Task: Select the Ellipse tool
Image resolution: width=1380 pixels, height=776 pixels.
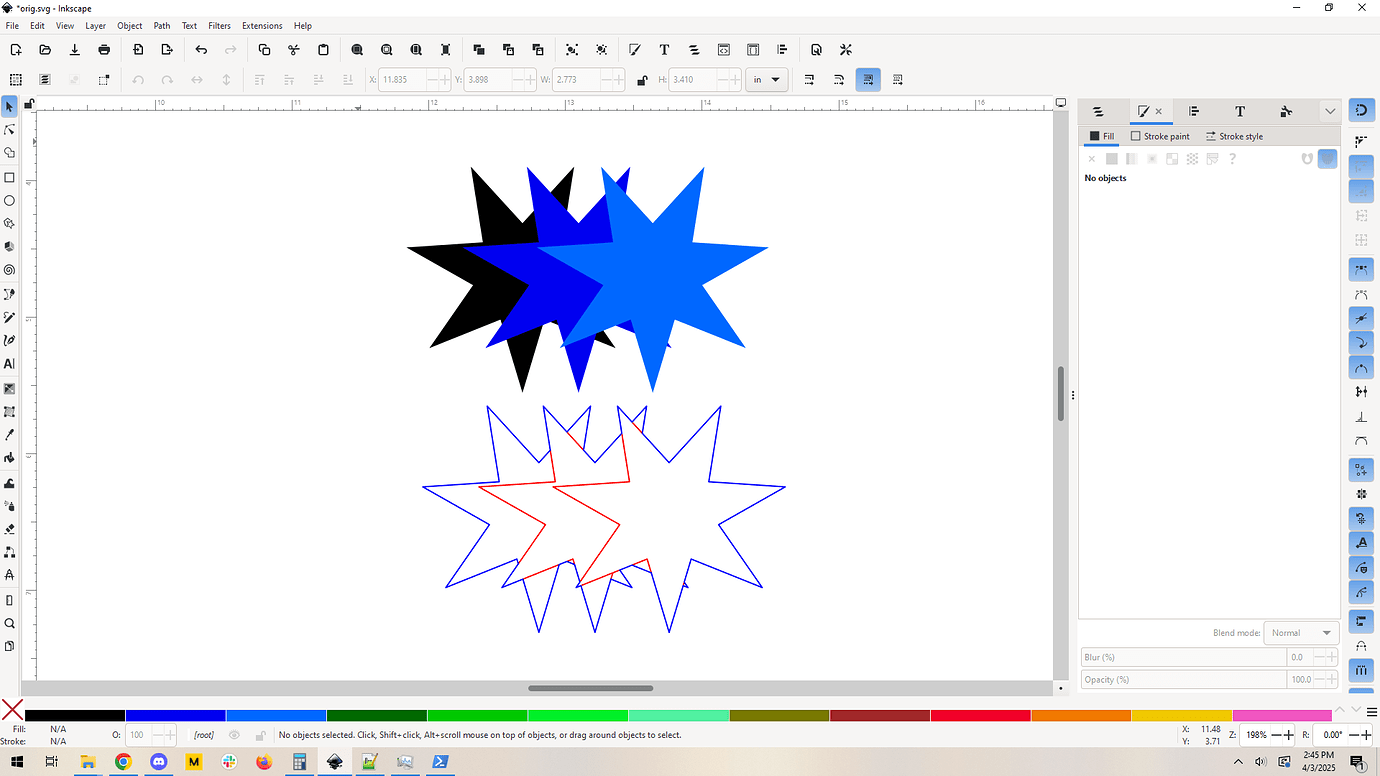Action: click(10, 200)
